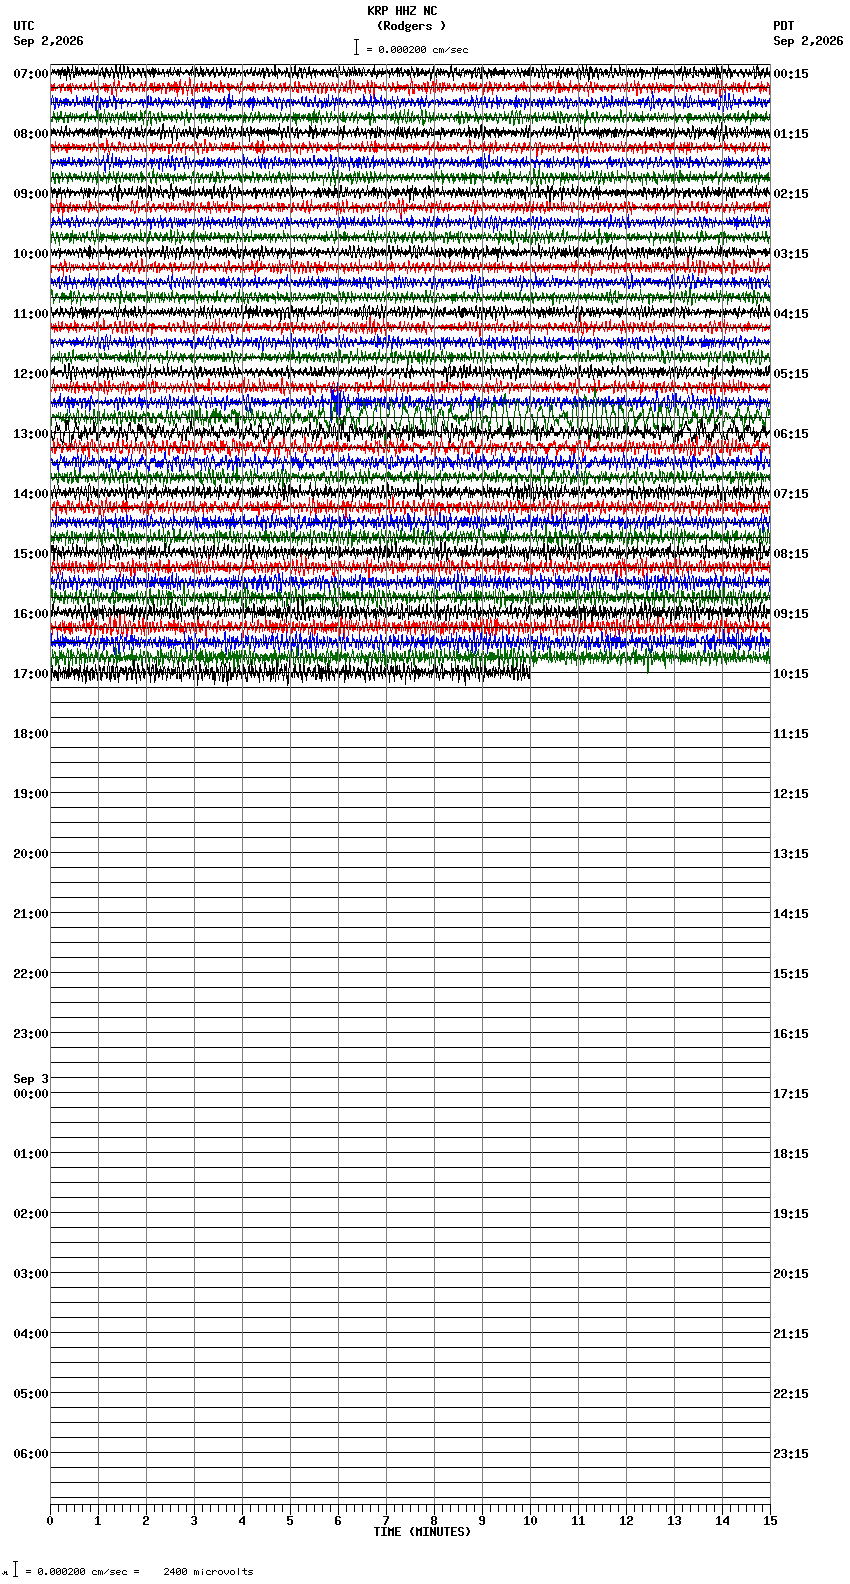Click the '22:00' UTC time label
850x1584 pixels.
tap(31, 974)
